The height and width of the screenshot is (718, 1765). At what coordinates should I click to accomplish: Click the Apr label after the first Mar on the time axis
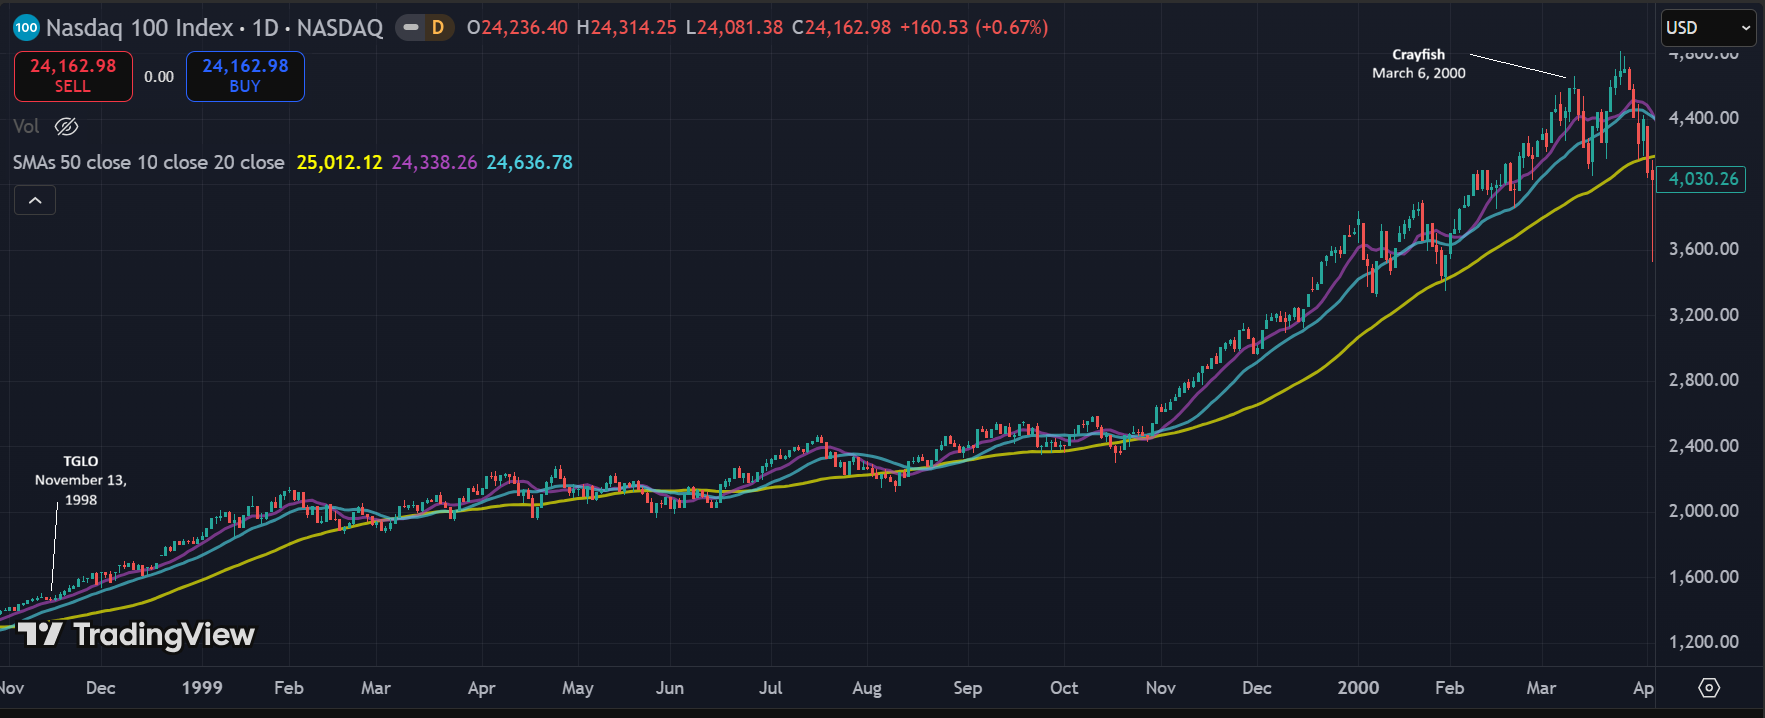pyautogui.click(x=481, y=688)
